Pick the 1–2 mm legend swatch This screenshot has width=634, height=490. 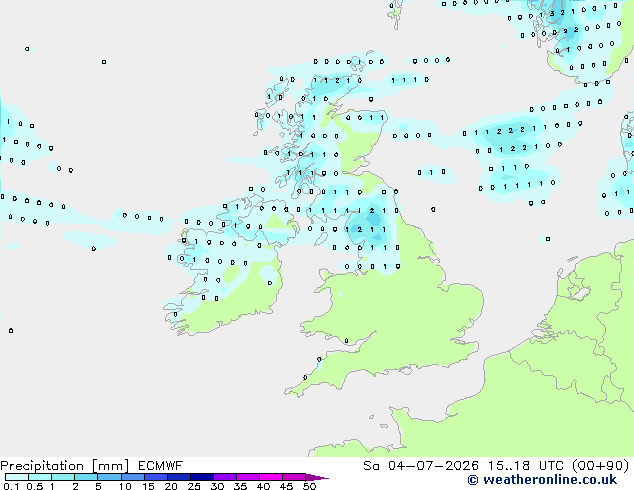[x=63, y=477]
